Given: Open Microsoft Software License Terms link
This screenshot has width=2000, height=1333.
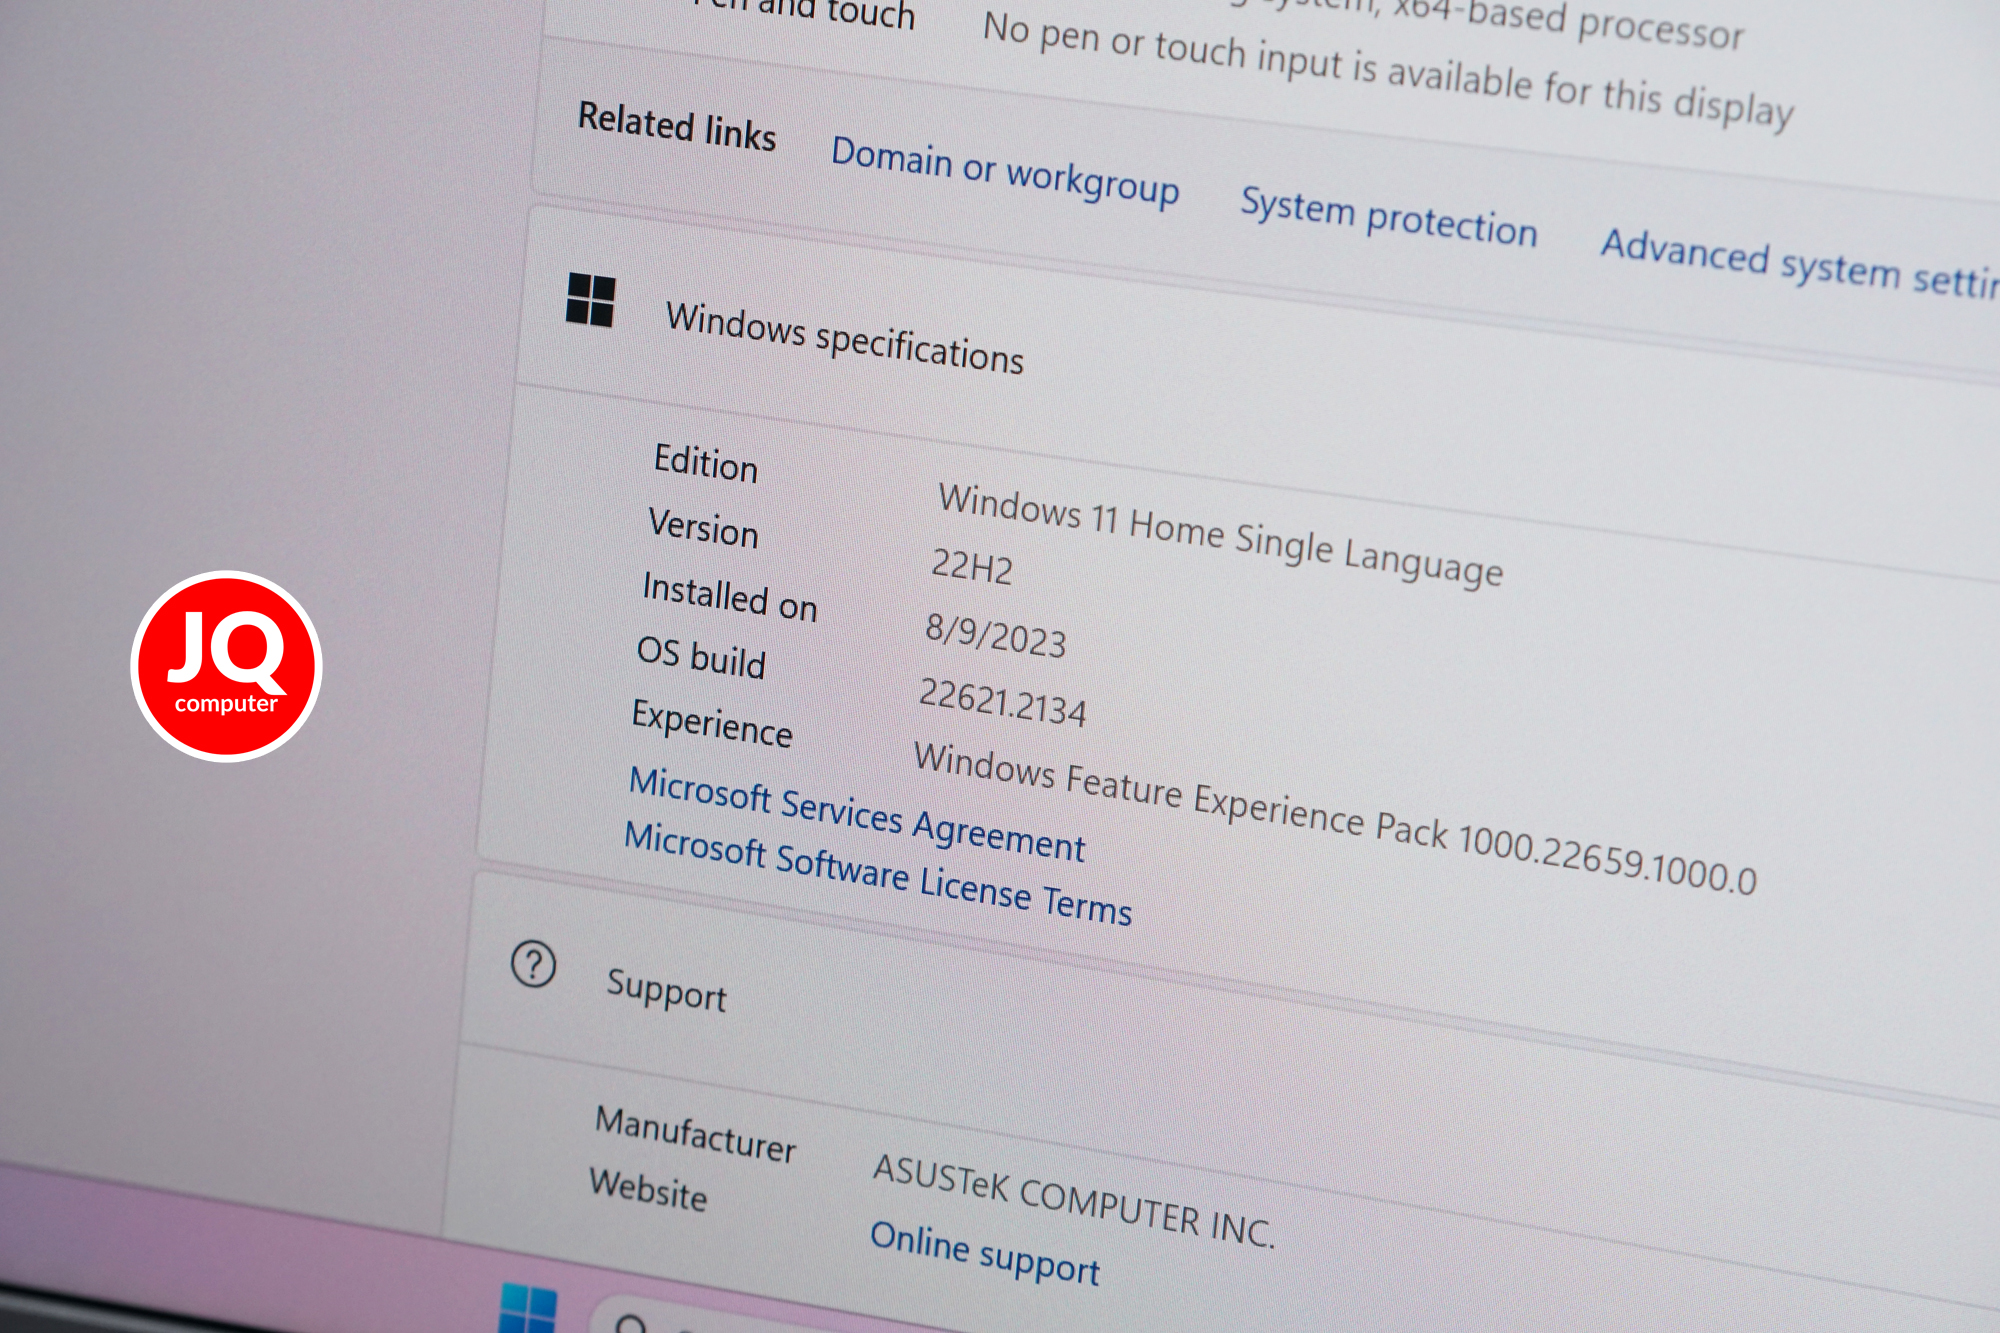Looking at the screenshot, I should pyautogui.click(x=878, y=874).
